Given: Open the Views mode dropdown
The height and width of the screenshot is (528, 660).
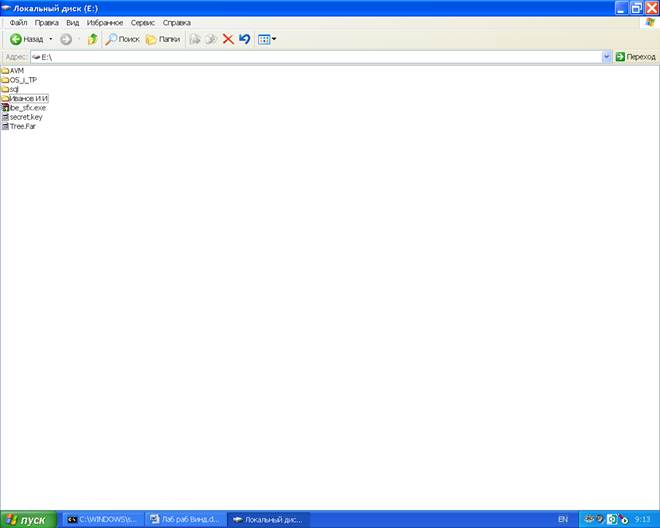Looking at the screenshot, I should click(267, 39).
